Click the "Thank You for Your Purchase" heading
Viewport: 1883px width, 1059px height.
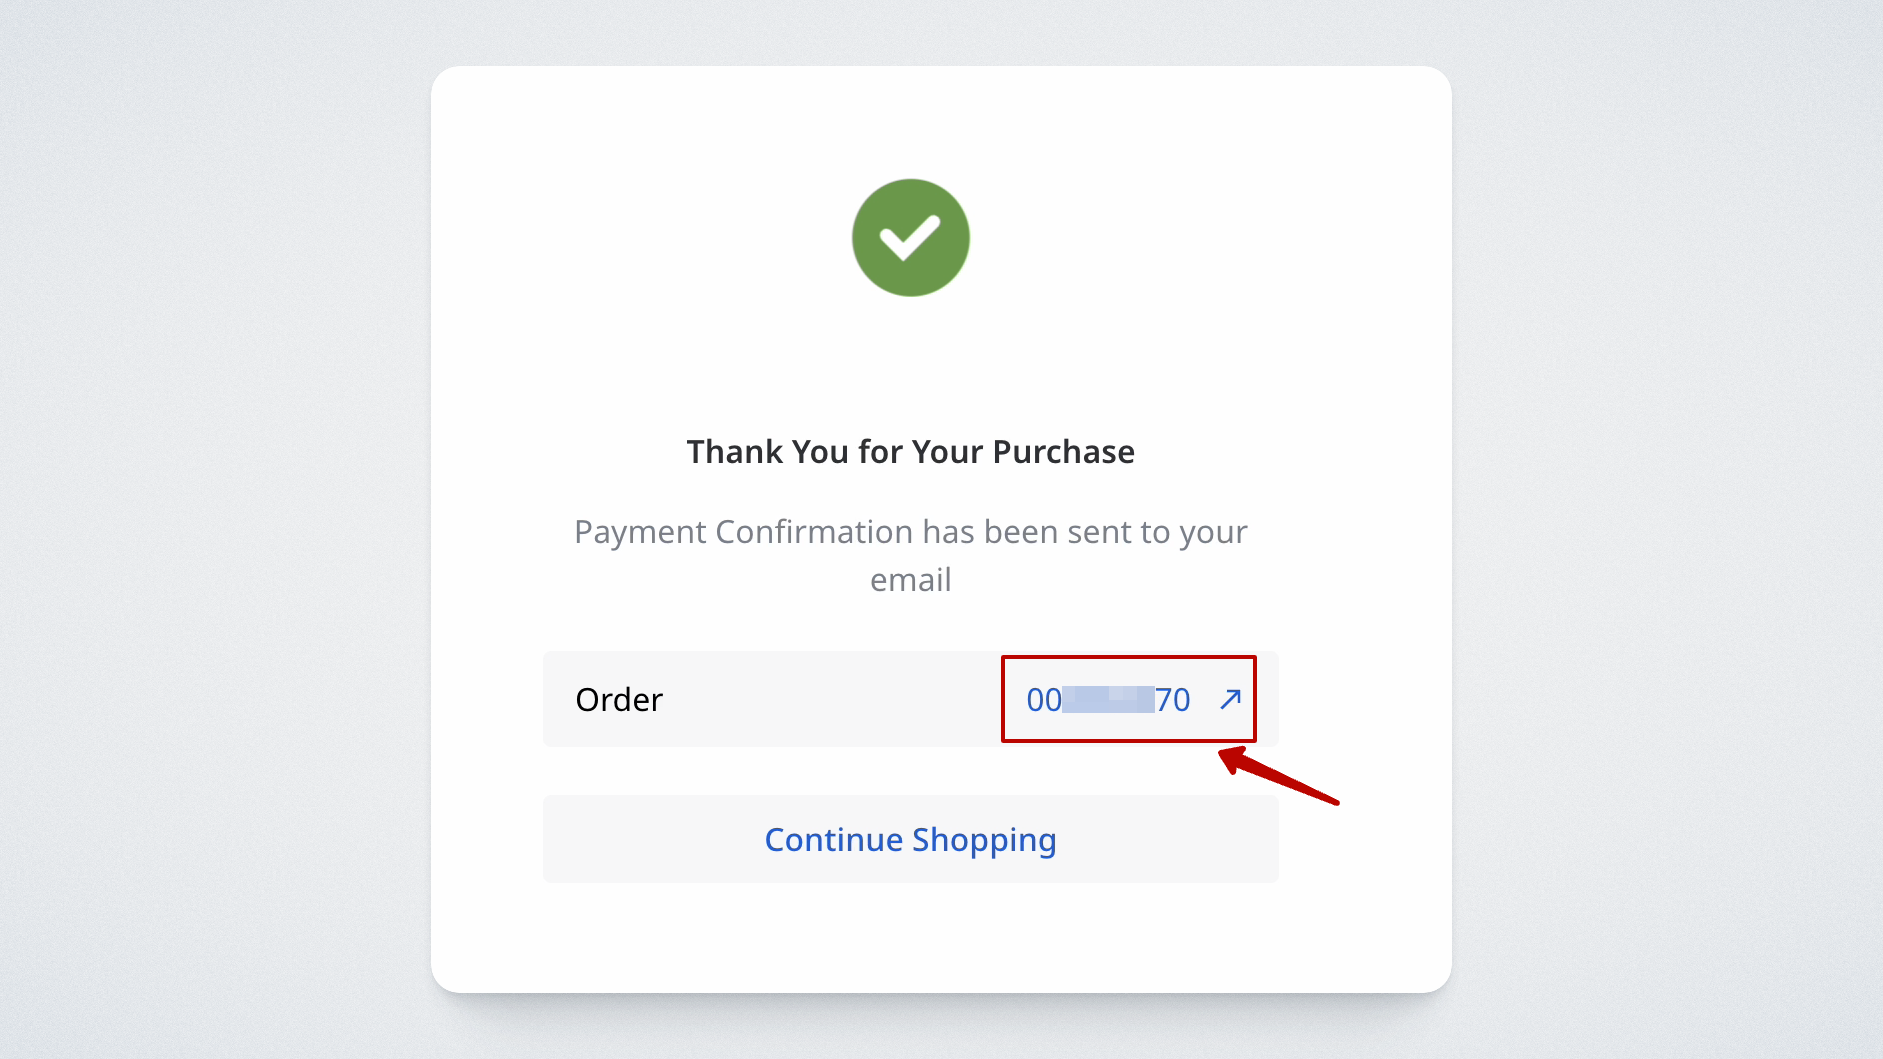[x=910, y=452]
